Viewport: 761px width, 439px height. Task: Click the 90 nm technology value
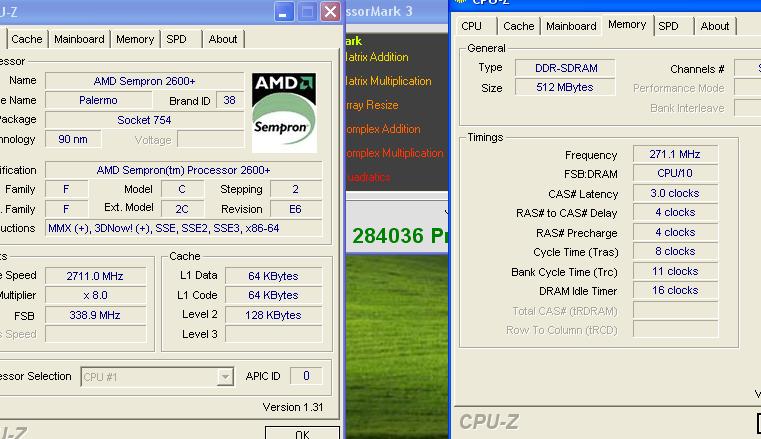73,140
